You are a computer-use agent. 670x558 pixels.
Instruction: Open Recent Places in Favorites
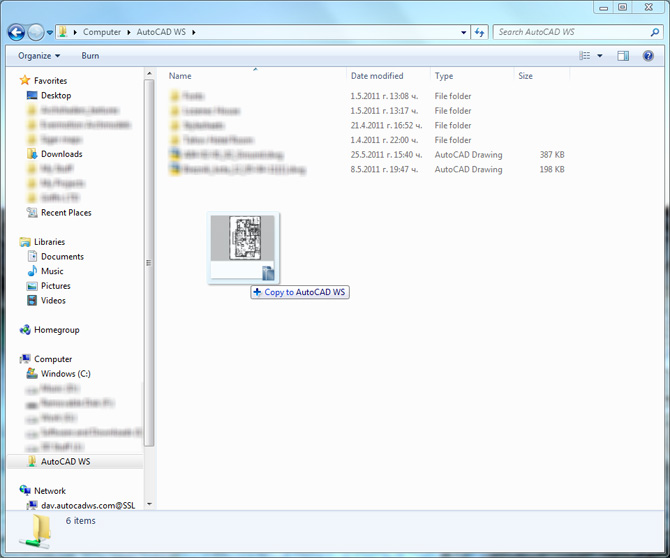pos(66,212)
